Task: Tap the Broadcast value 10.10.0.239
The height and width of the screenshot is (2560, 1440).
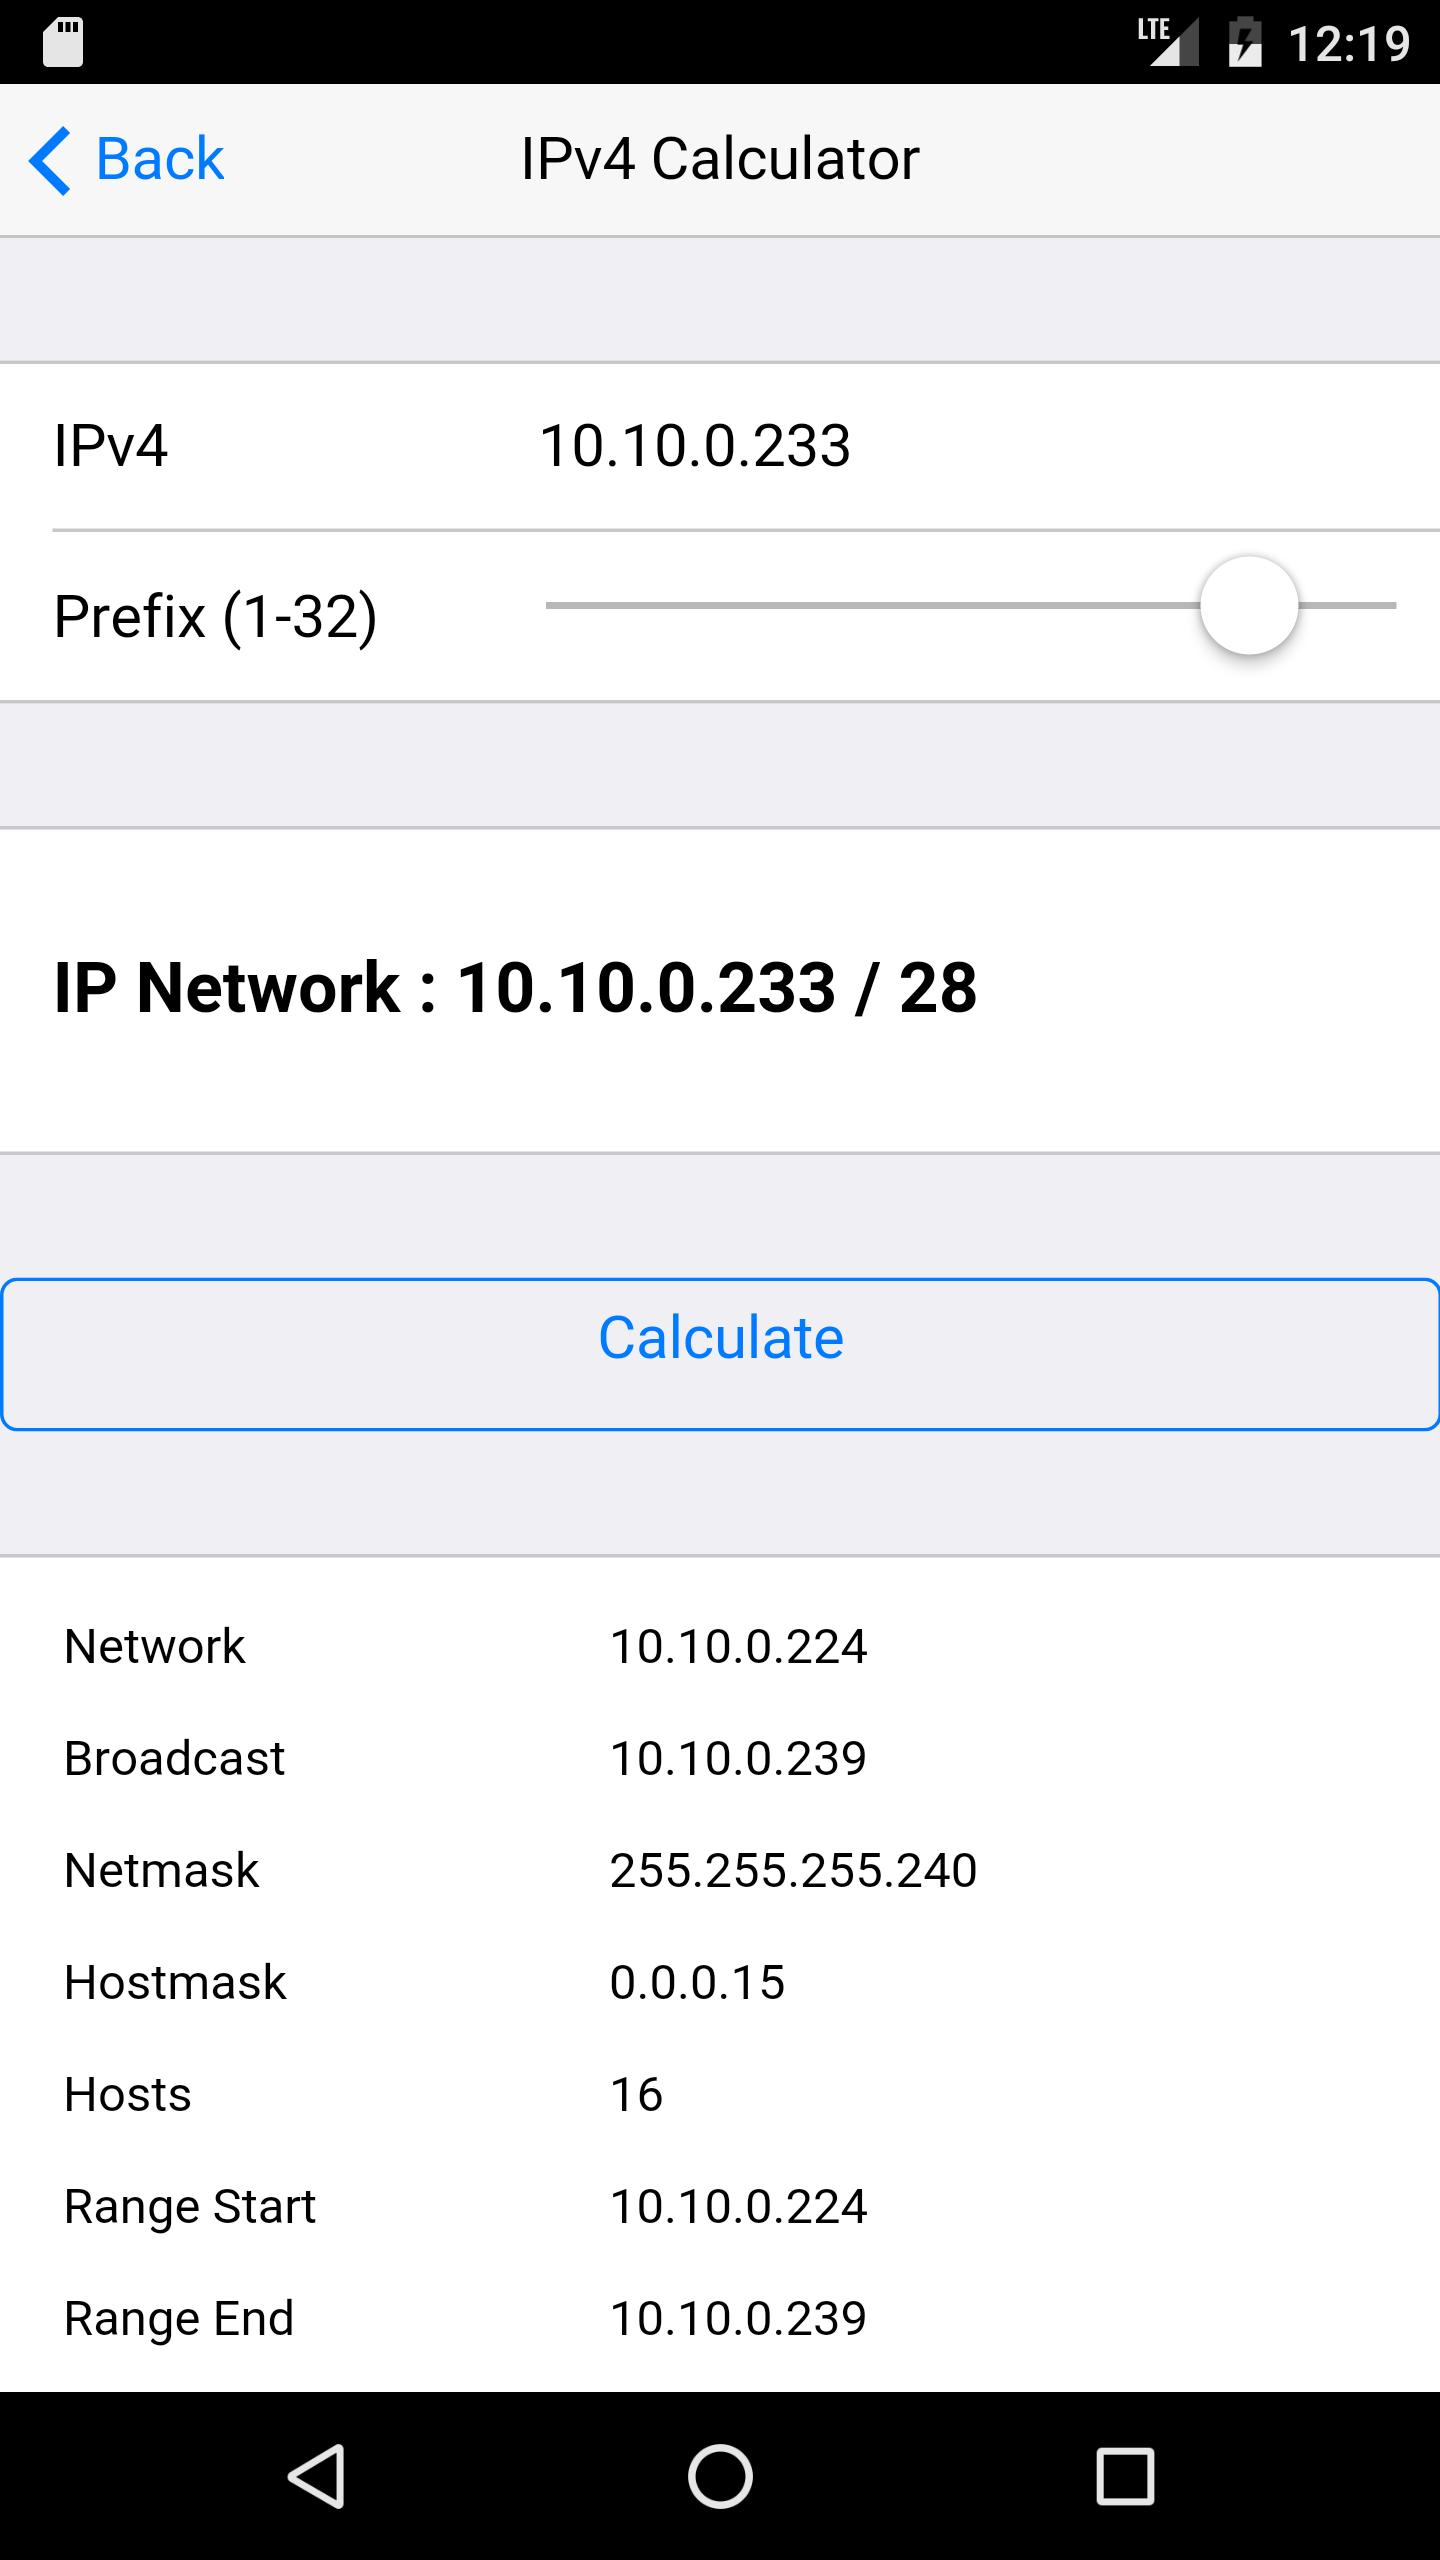Action: click(738, 1759)
